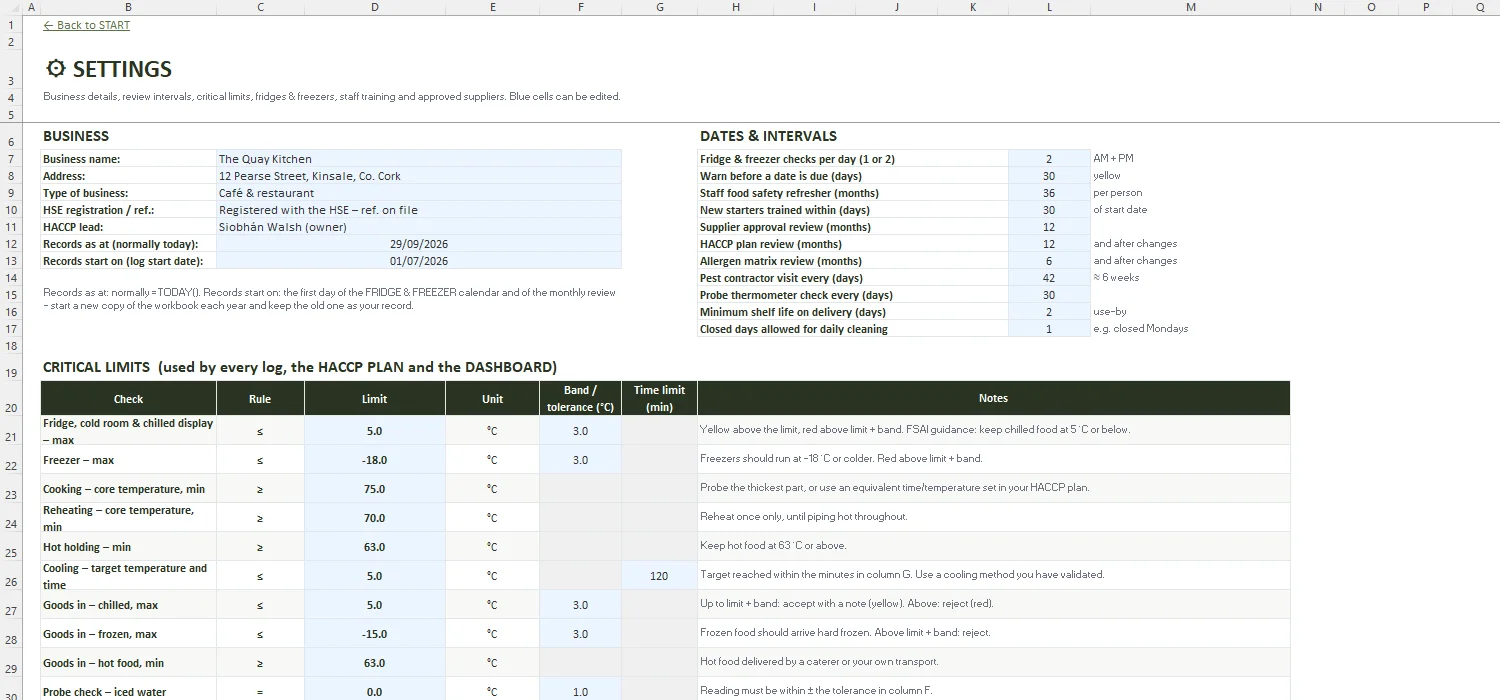Select the CRITICAL LIMITS section heading
Screen dimensions: 1500x700
point(299,367)
